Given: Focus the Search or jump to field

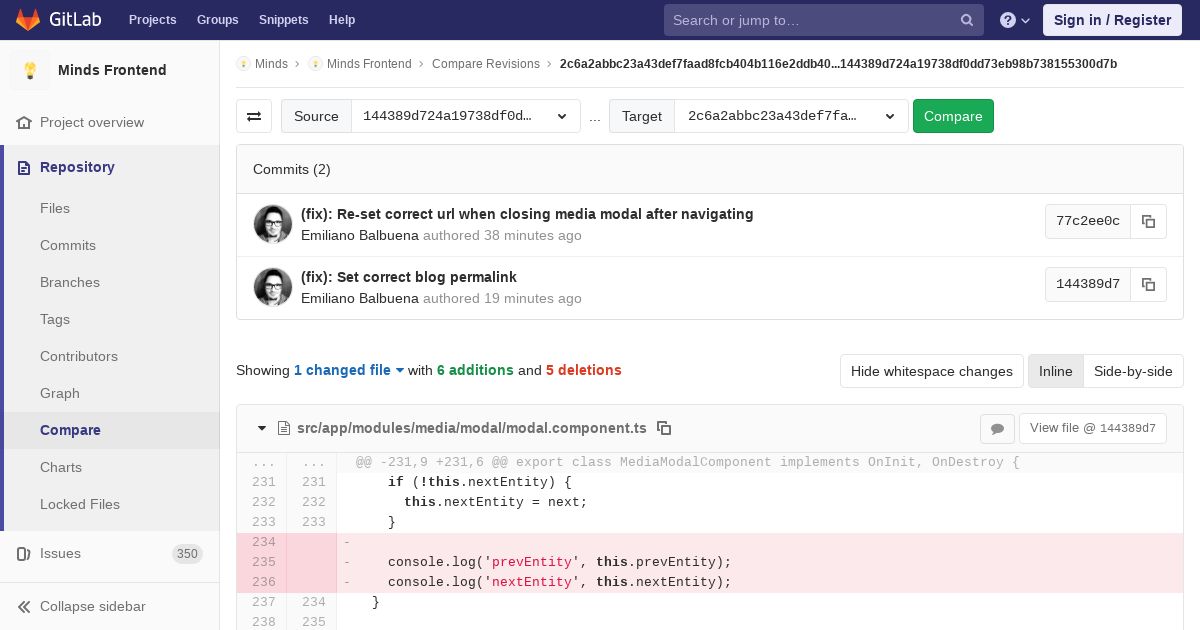Looking at the screenshot, I should tap(812, 20).
